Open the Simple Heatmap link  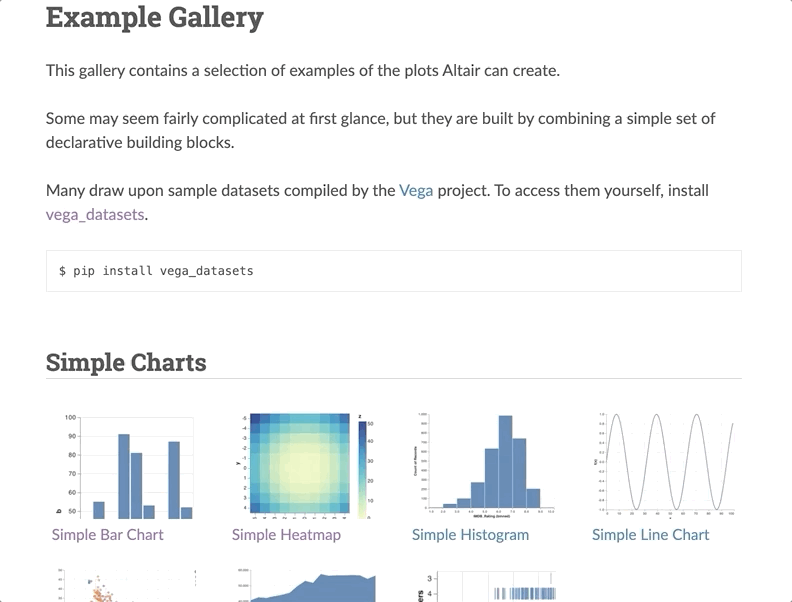[286, 534]
